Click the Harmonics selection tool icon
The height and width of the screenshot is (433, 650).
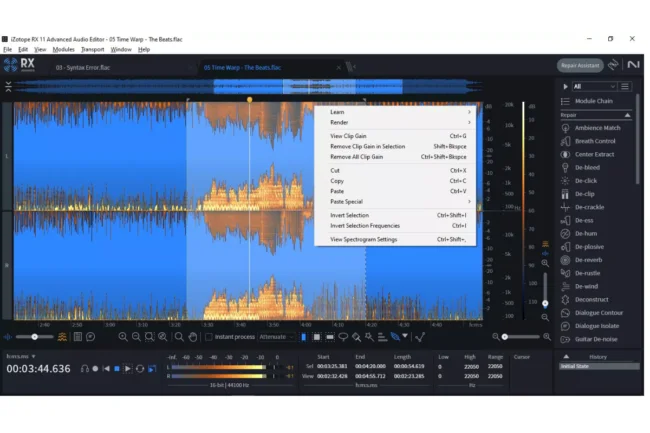382,337
